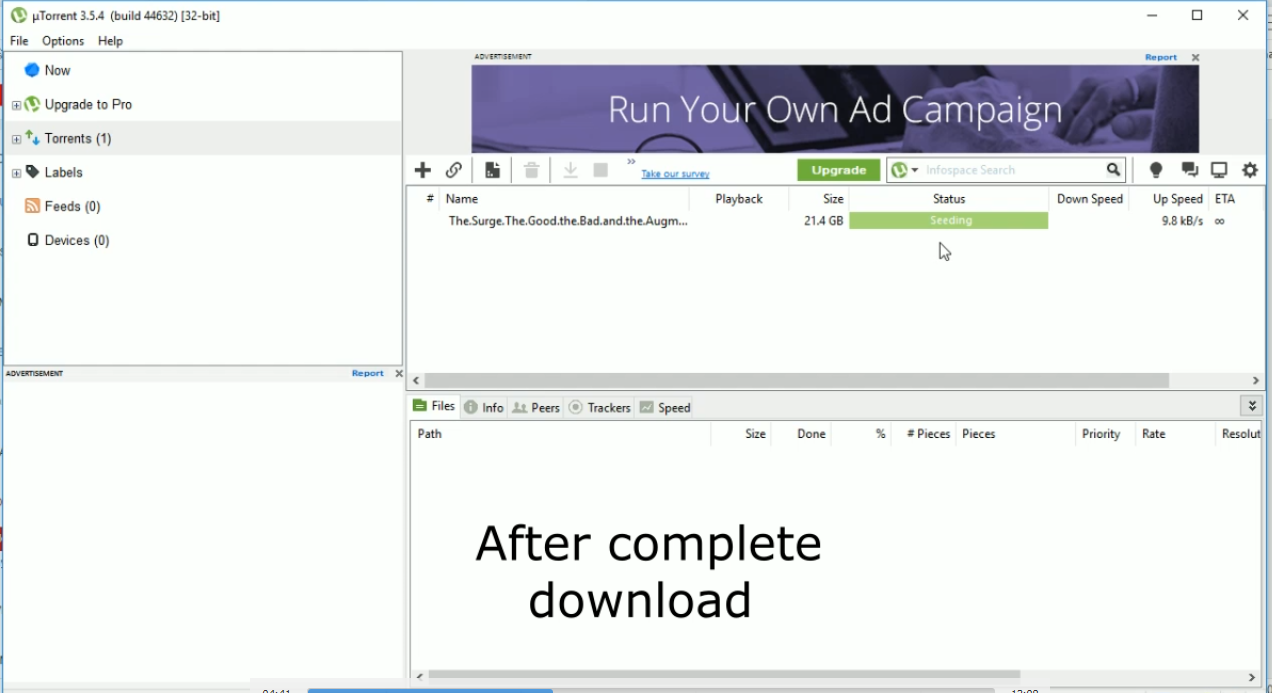Close the sidebar advertisement
This screenshot has width=1272, height=693.
[x=399, y=374]
